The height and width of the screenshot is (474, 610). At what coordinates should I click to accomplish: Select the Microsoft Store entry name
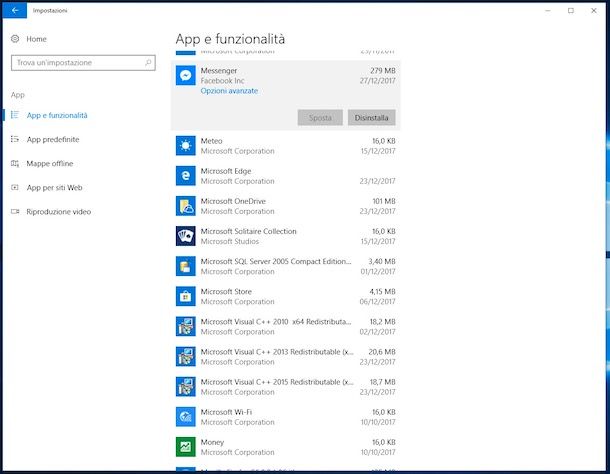point(226,291)
